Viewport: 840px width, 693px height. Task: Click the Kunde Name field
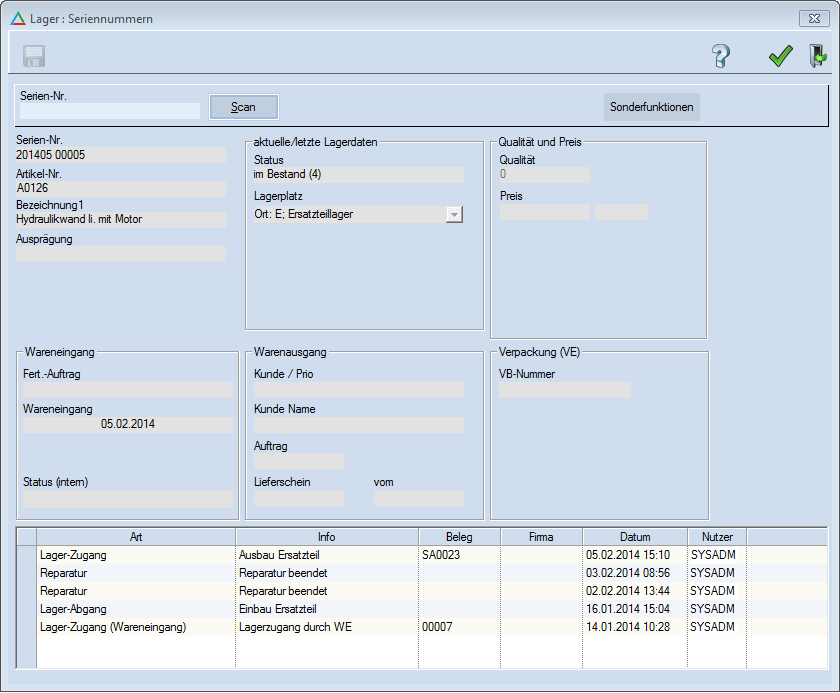click(x=359, y=426)
